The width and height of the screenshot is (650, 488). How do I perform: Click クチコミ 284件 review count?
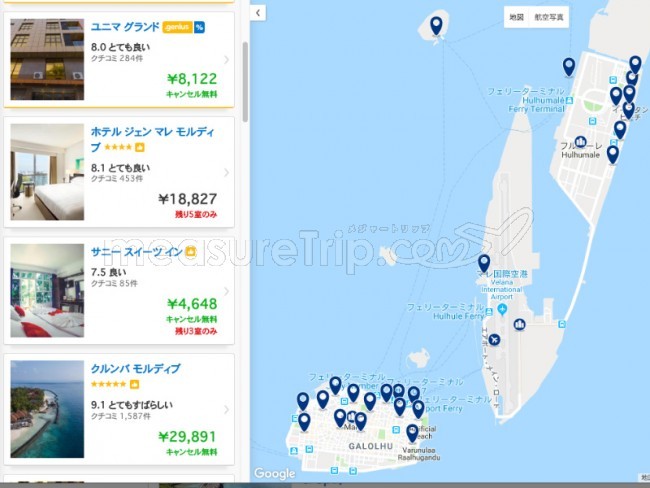(117, 58)
